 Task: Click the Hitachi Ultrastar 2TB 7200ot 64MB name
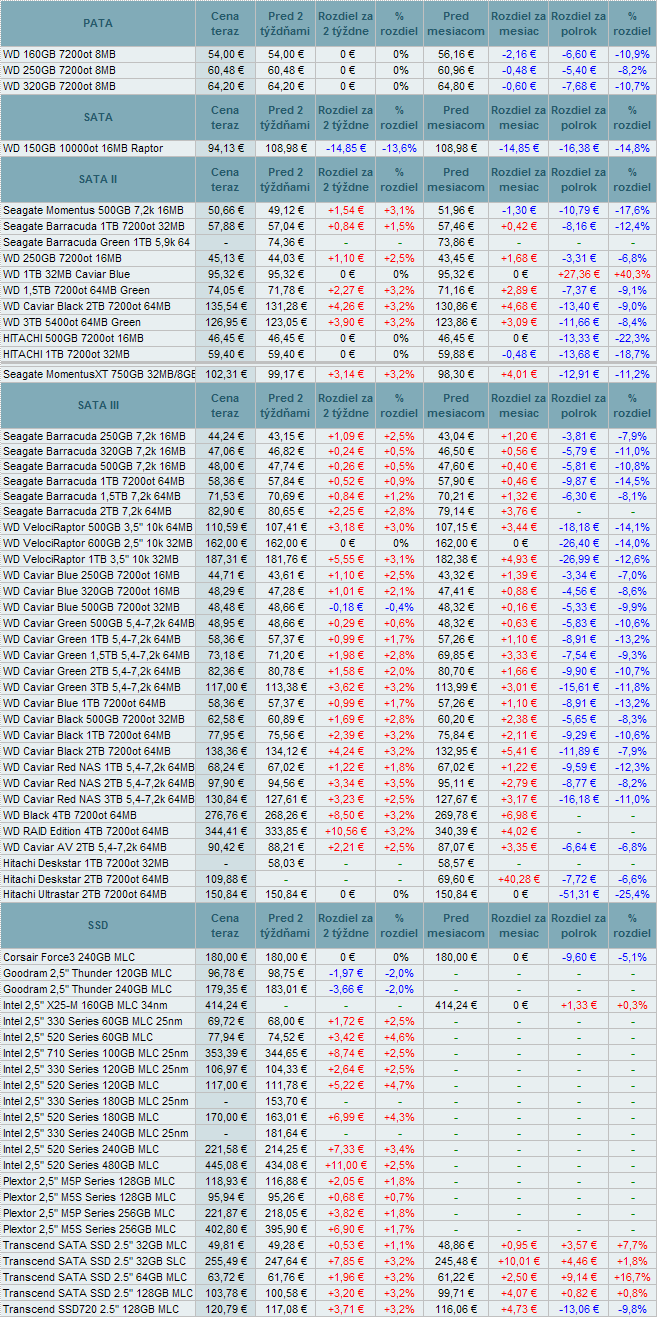tap(86, 894)
